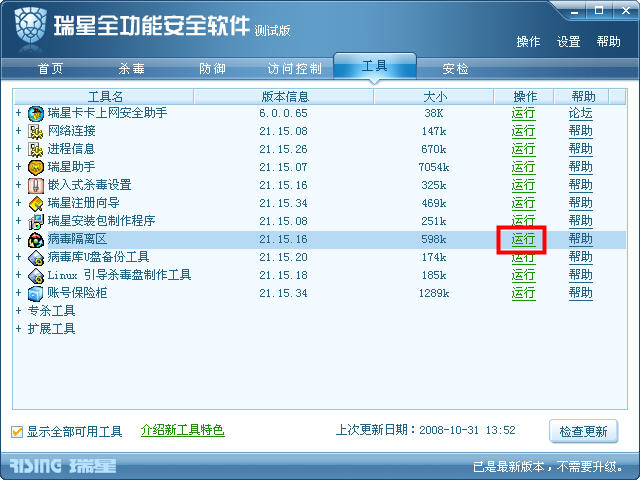Sort by the 大小 column header

[x=434, y=97]
